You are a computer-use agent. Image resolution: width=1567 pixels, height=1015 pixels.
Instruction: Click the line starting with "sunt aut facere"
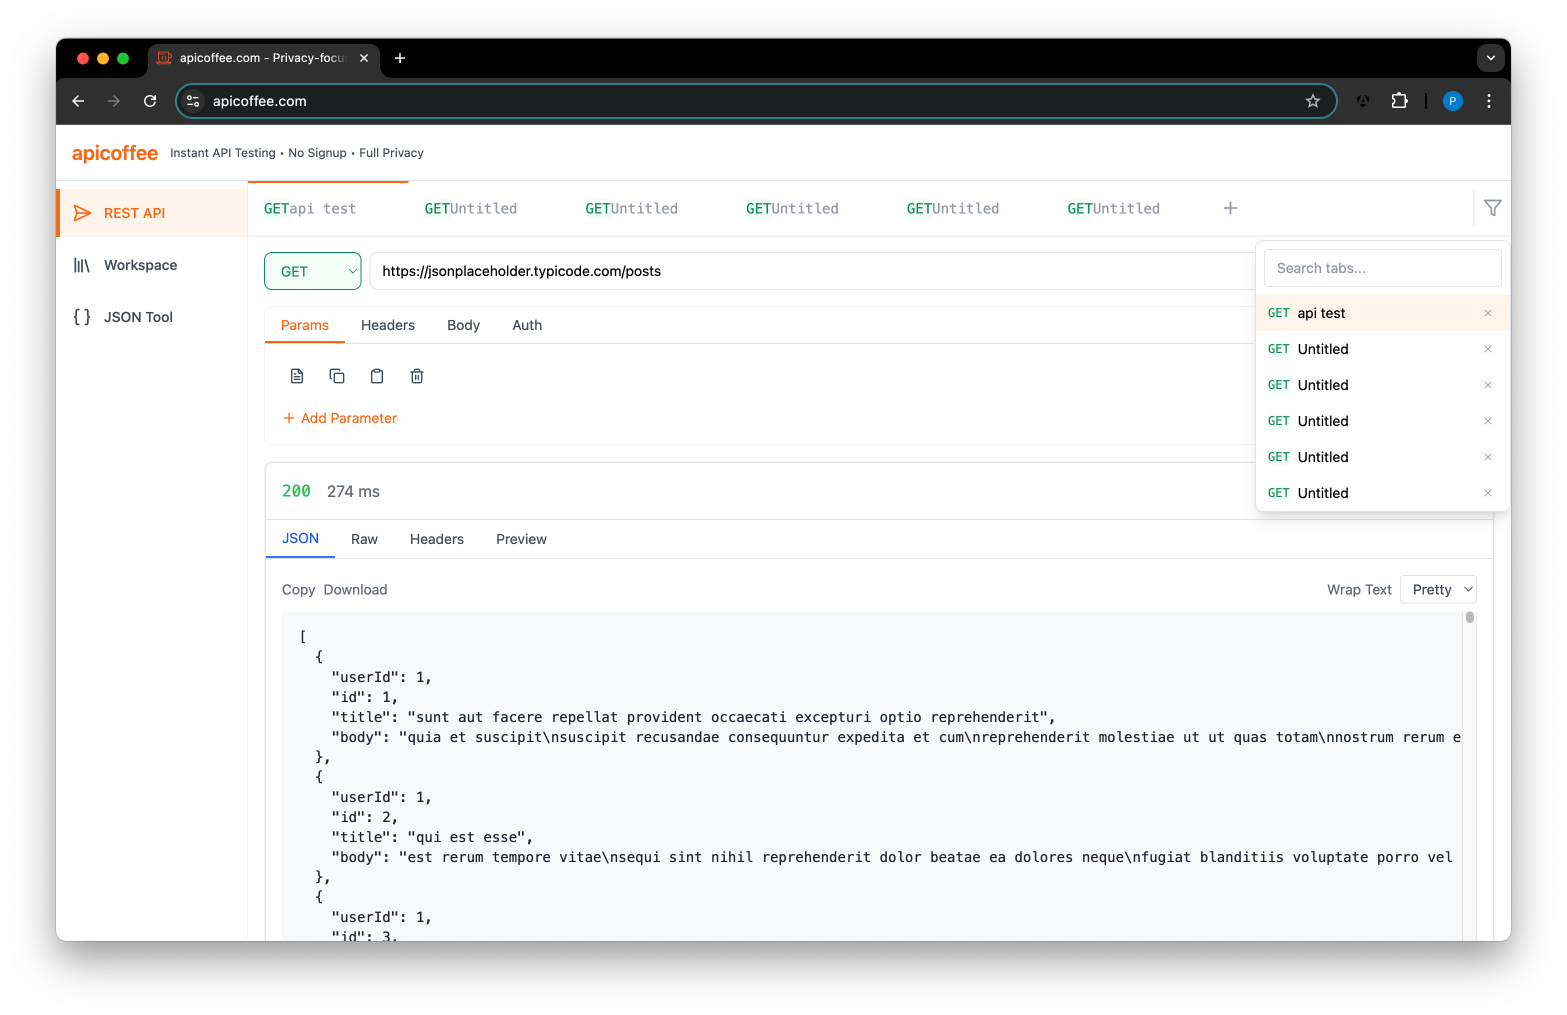click(x=694, y=717)
